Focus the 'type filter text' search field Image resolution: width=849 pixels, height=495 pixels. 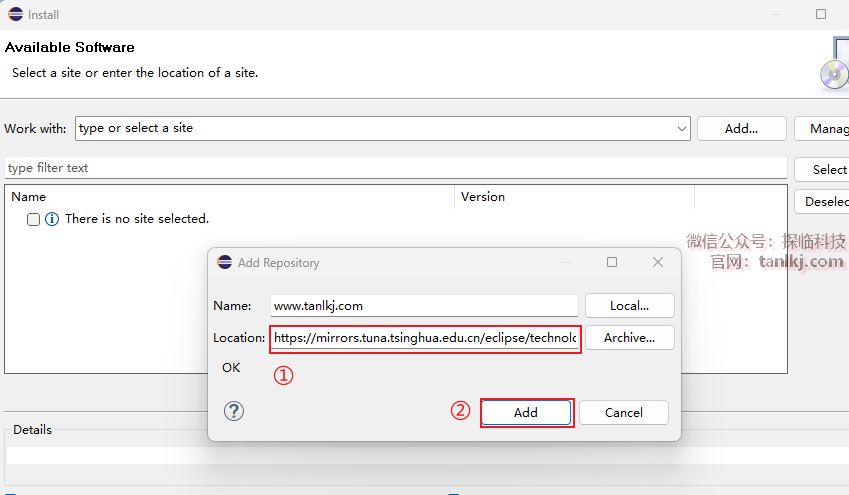(395, 168)
